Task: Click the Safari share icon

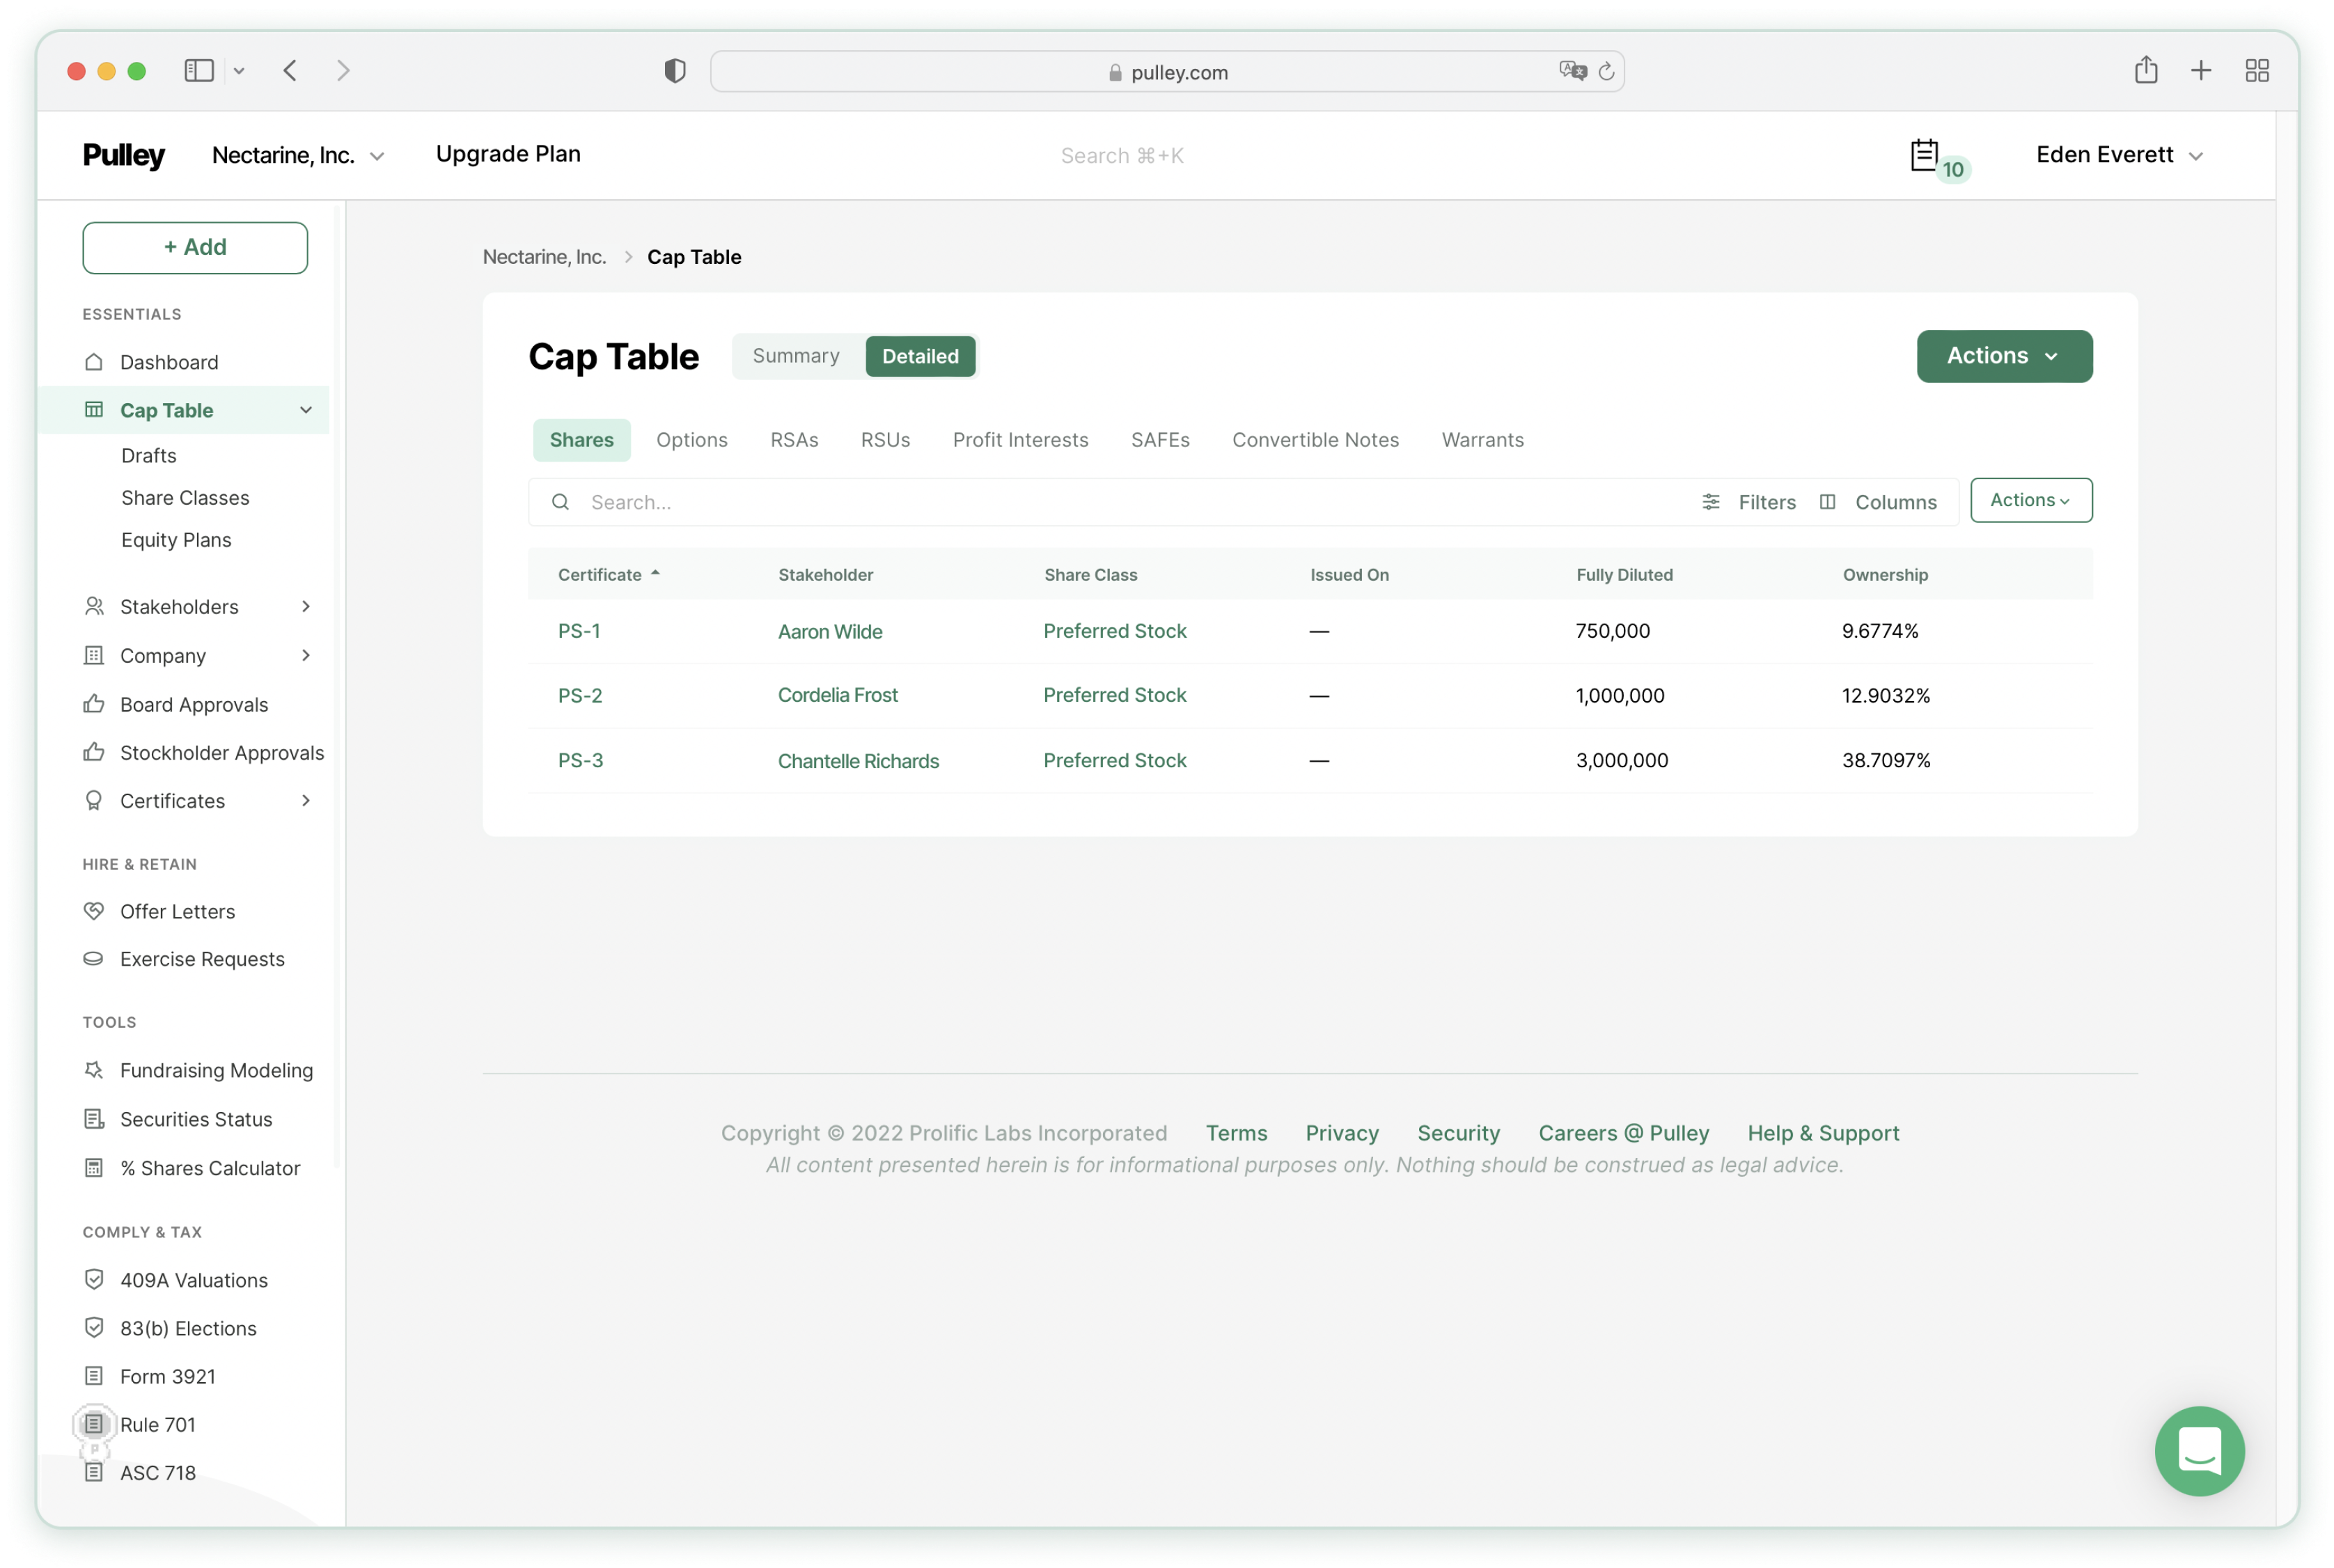Action: [2145, 71]
